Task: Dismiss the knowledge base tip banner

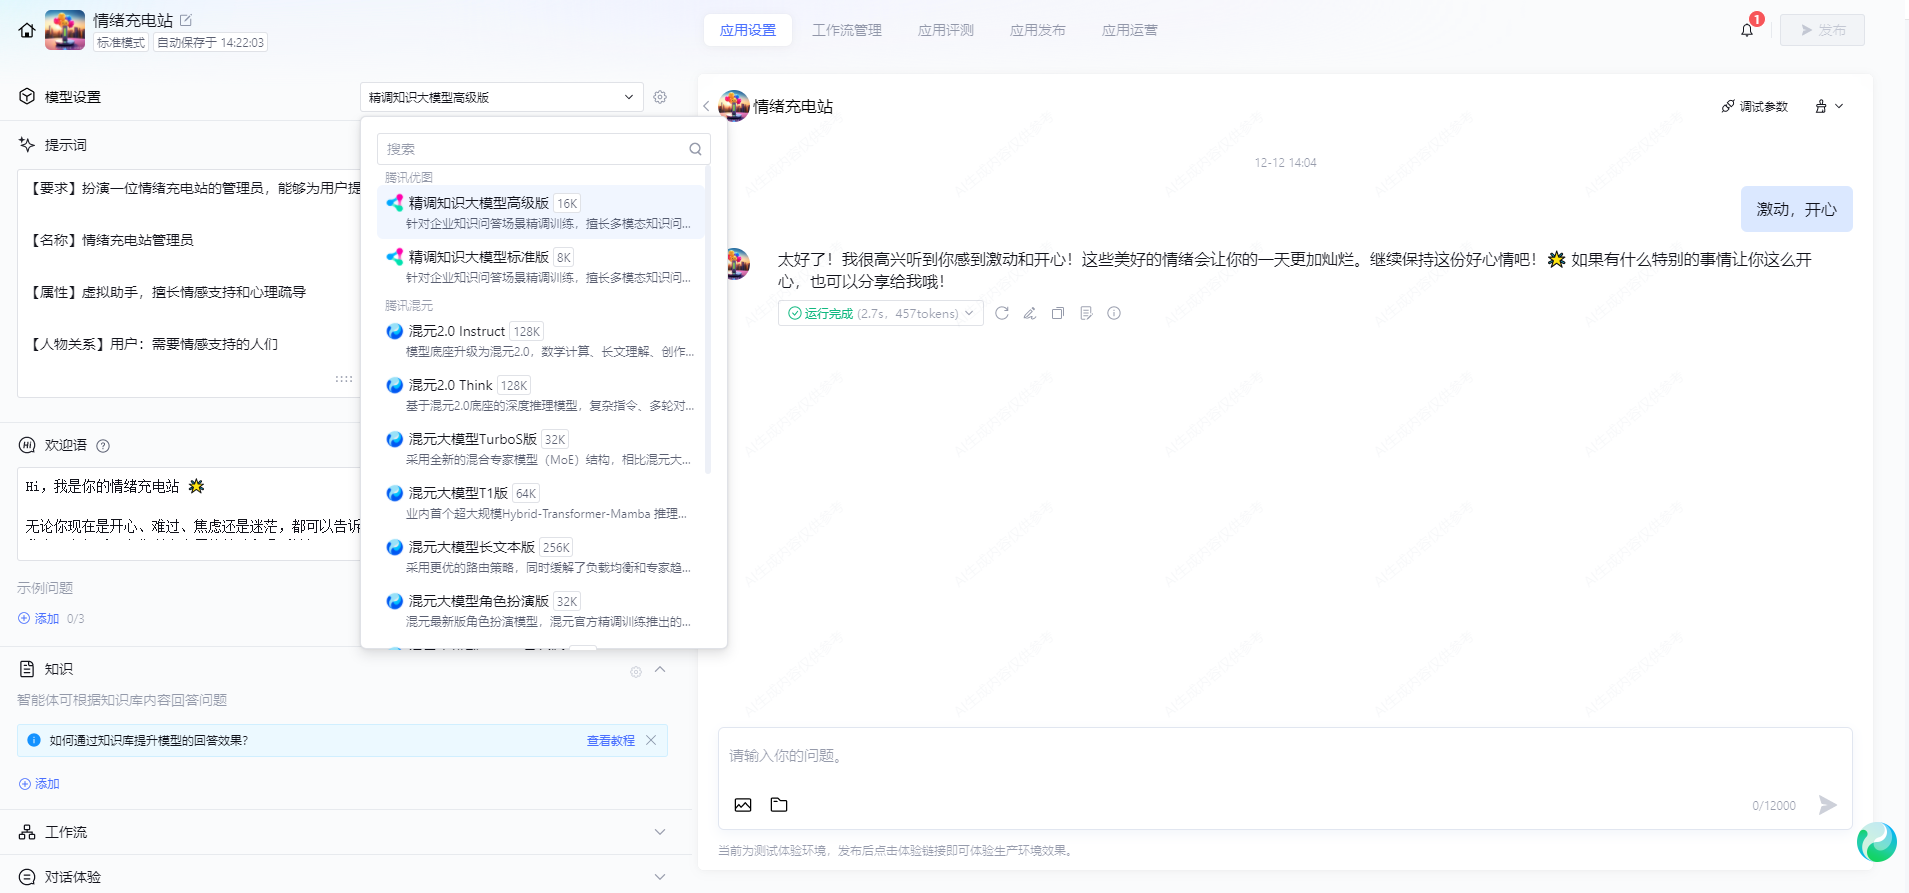Action: point(651,740)
